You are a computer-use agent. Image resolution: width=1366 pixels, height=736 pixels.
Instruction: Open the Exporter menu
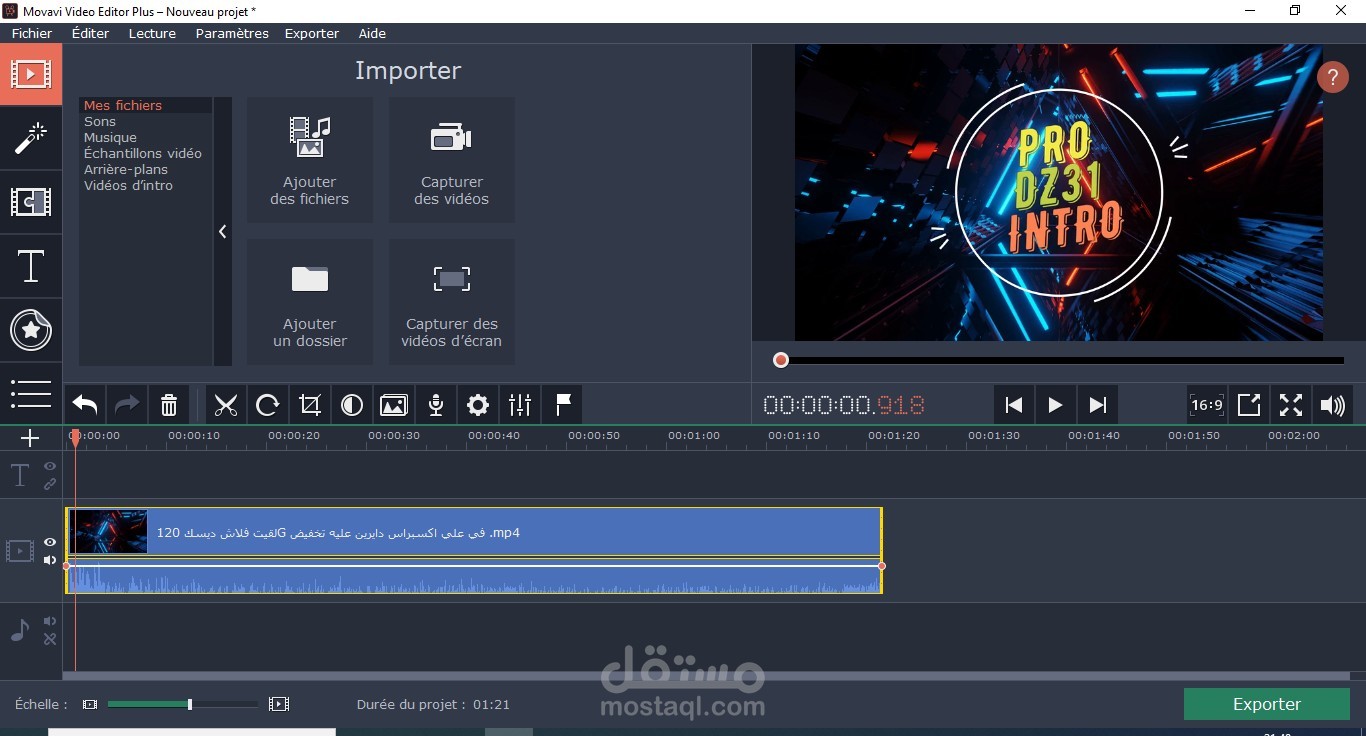(x=312, y=33)
